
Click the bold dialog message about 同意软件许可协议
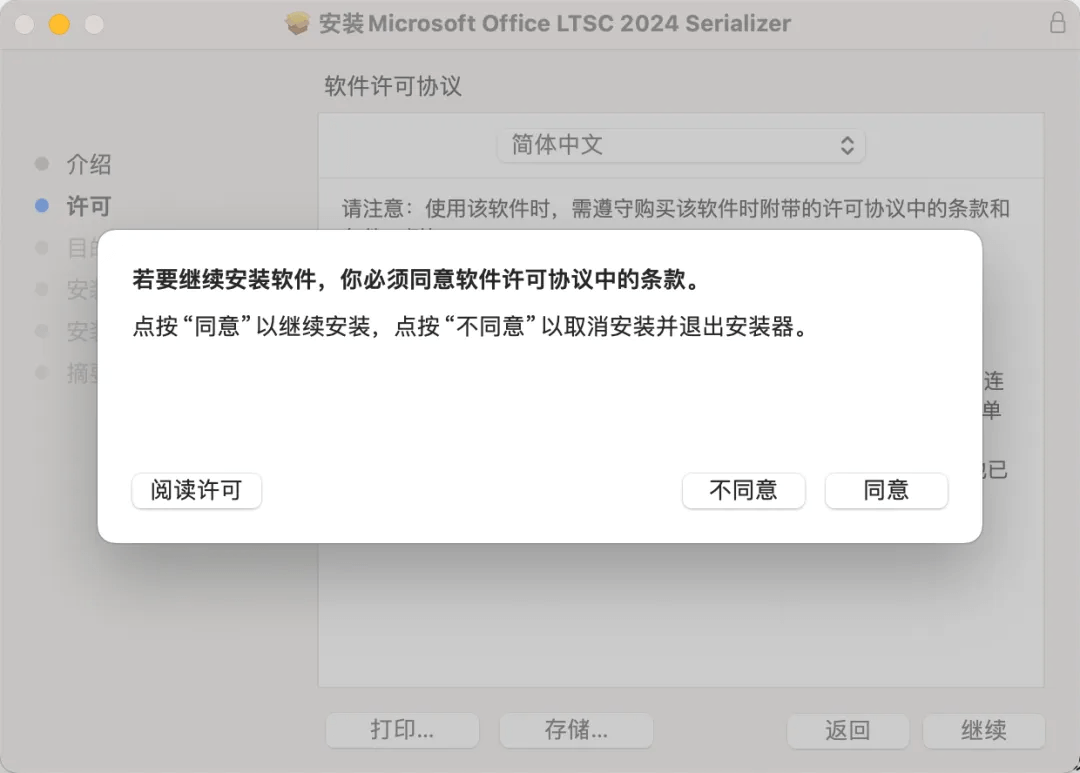(417, 280)
